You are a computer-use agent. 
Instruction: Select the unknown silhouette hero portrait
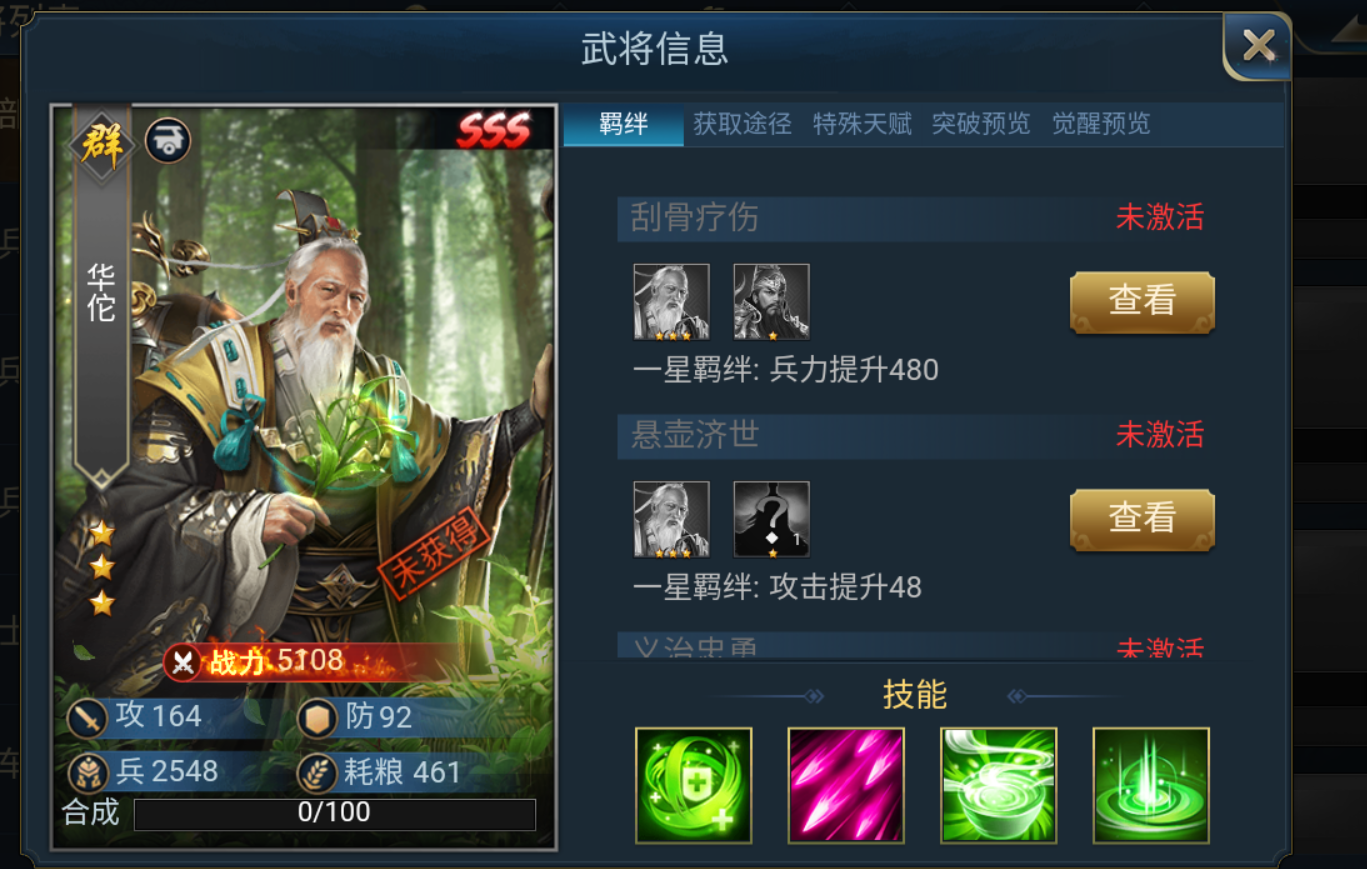pyautogui.click(x=772, y=519)
